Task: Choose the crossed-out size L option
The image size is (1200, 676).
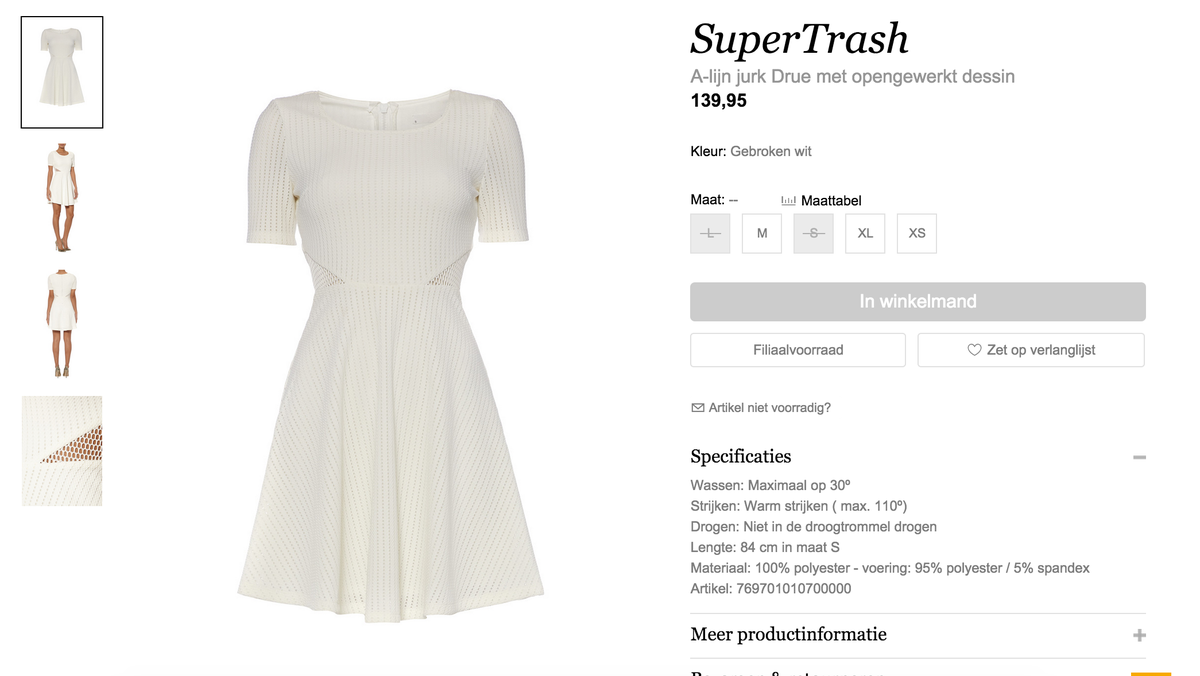Action: tap(710, 233)
